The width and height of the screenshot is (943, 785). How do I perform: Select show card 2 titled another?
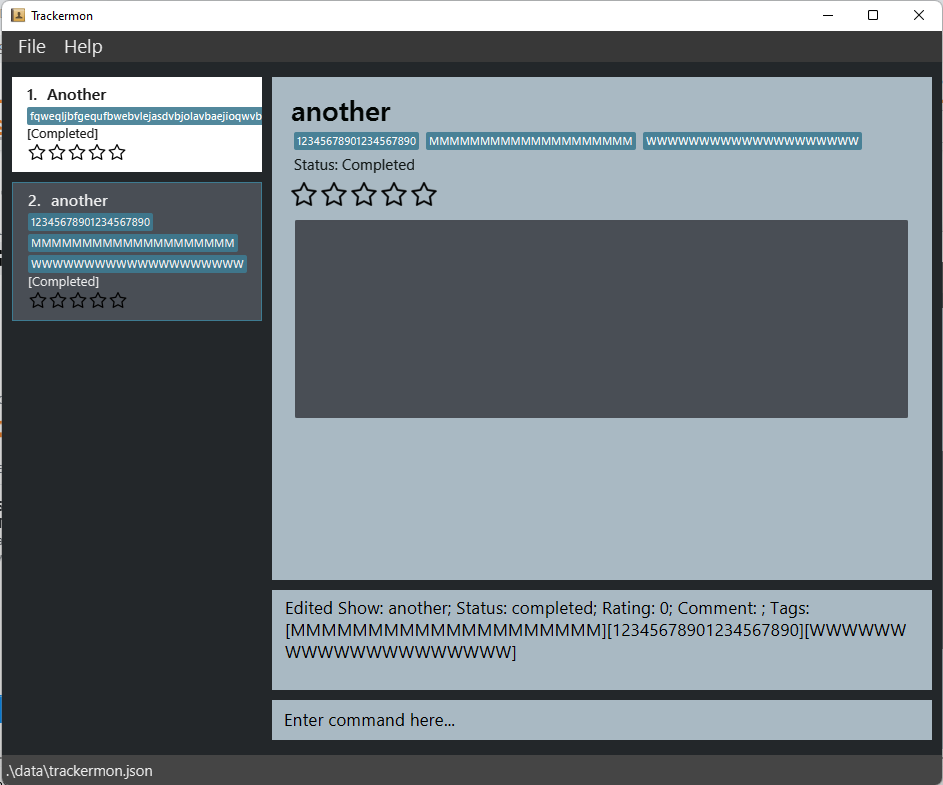[137, 251]
